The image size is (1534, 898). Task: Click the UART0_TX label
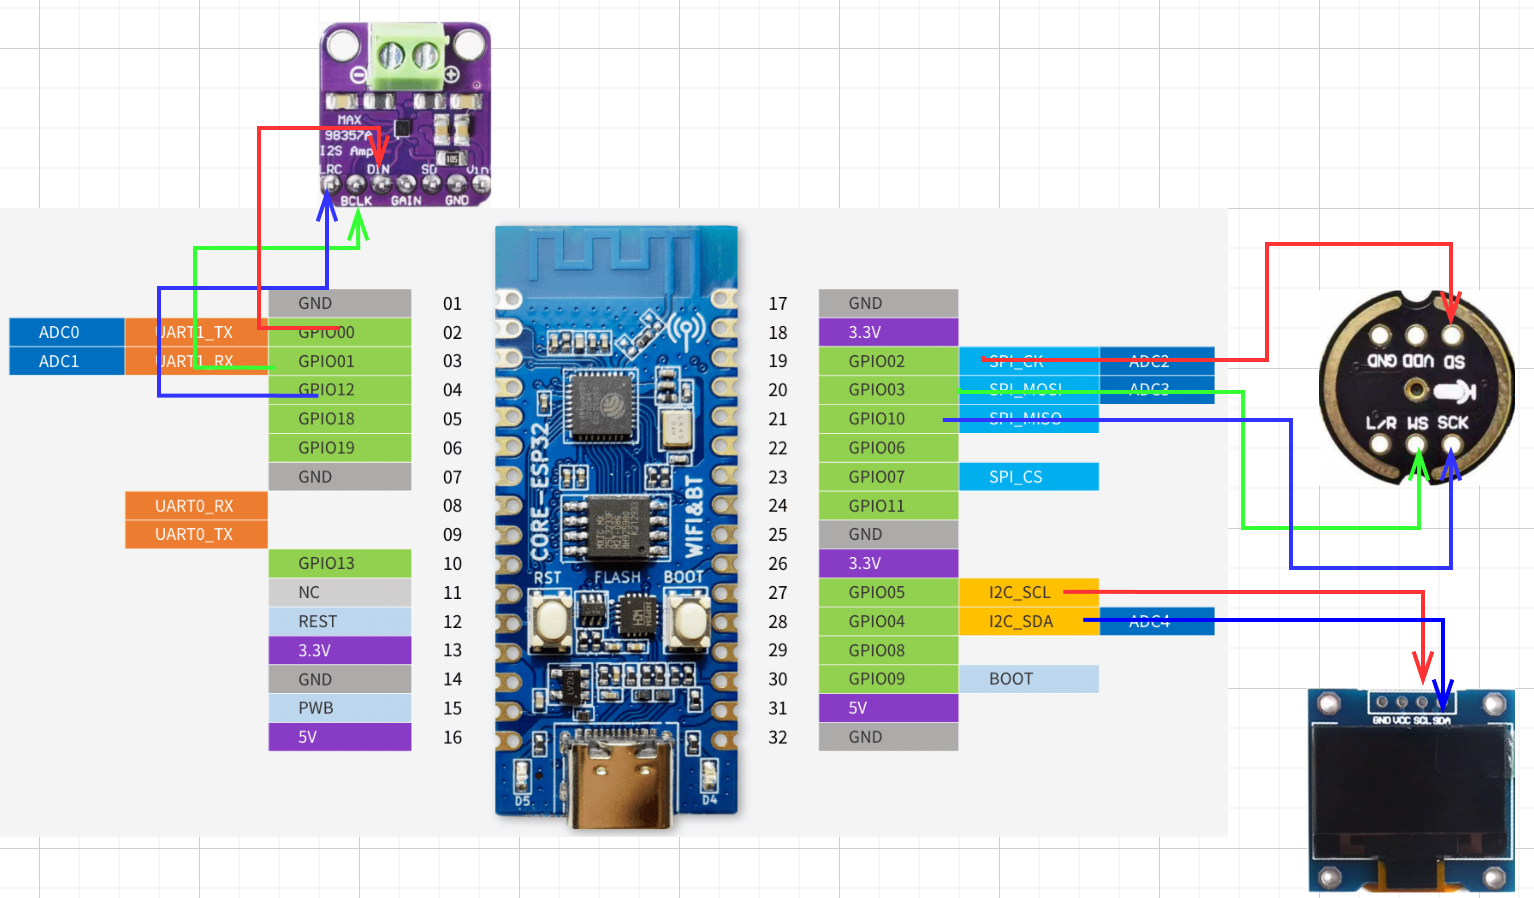coord(196,534)
